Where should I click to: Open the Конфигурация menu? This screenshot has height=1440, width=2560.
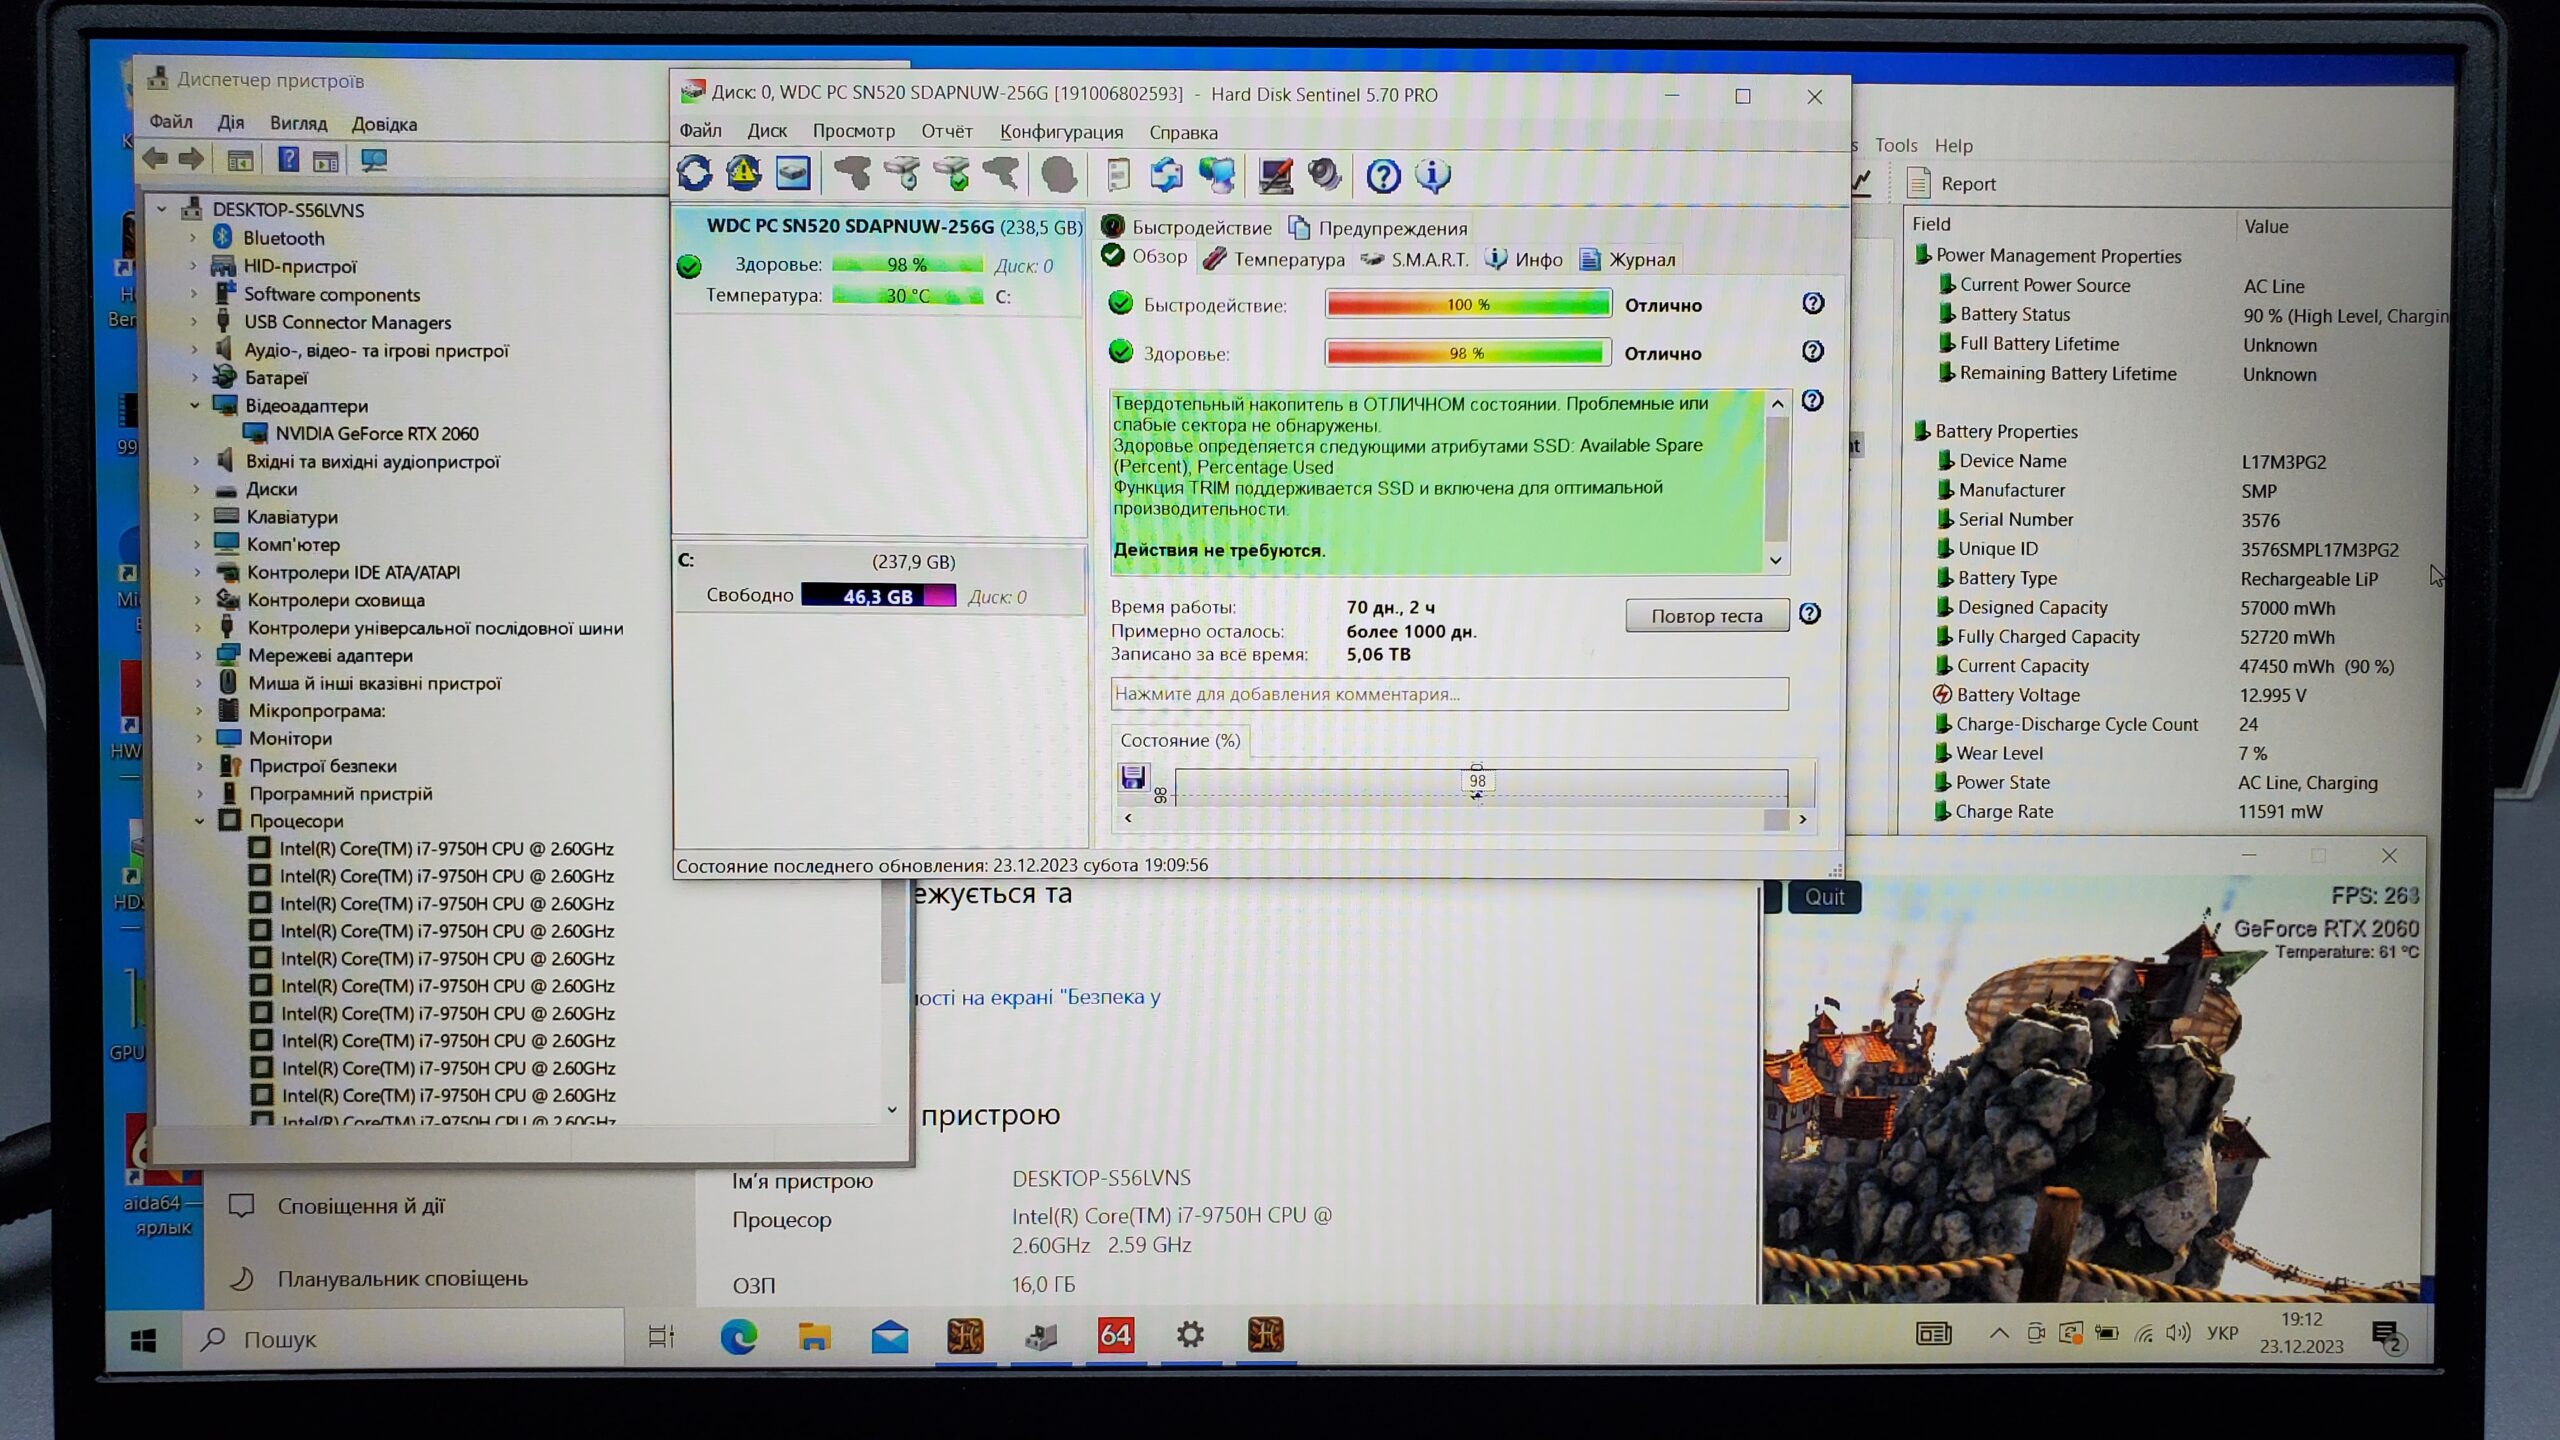coord(1061,132)
